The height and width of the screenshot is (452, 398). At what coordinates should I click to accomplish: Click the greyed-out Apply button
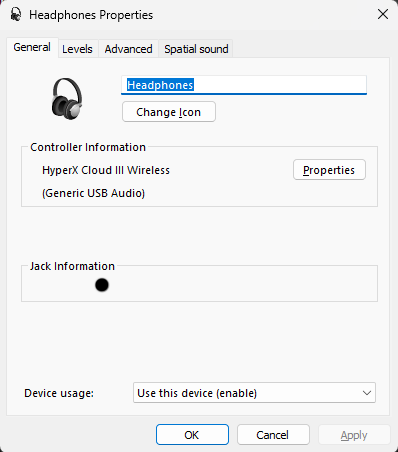click(x=354, y=435)
